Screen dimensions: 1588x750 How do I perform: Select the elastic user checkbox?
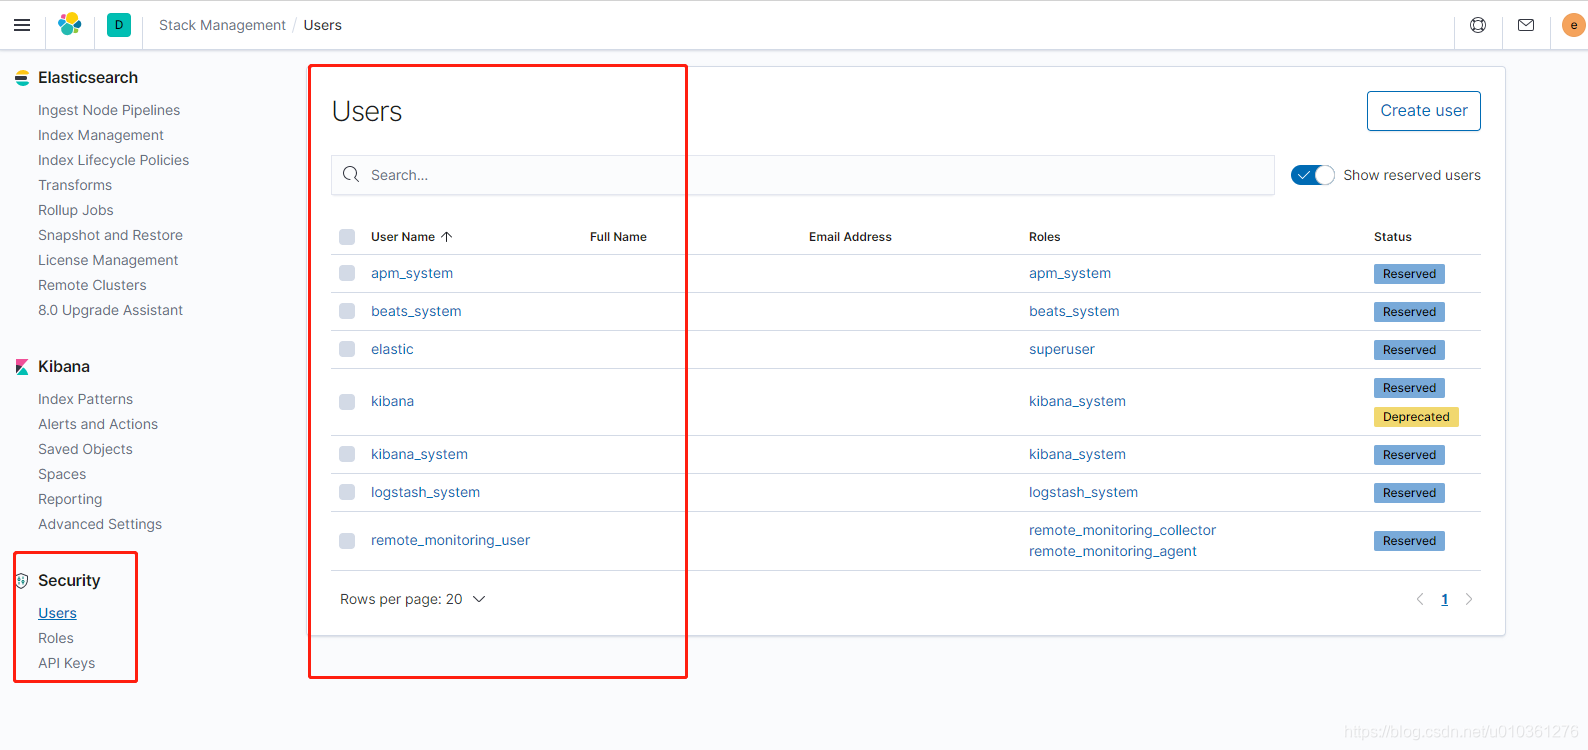point(347,349)
